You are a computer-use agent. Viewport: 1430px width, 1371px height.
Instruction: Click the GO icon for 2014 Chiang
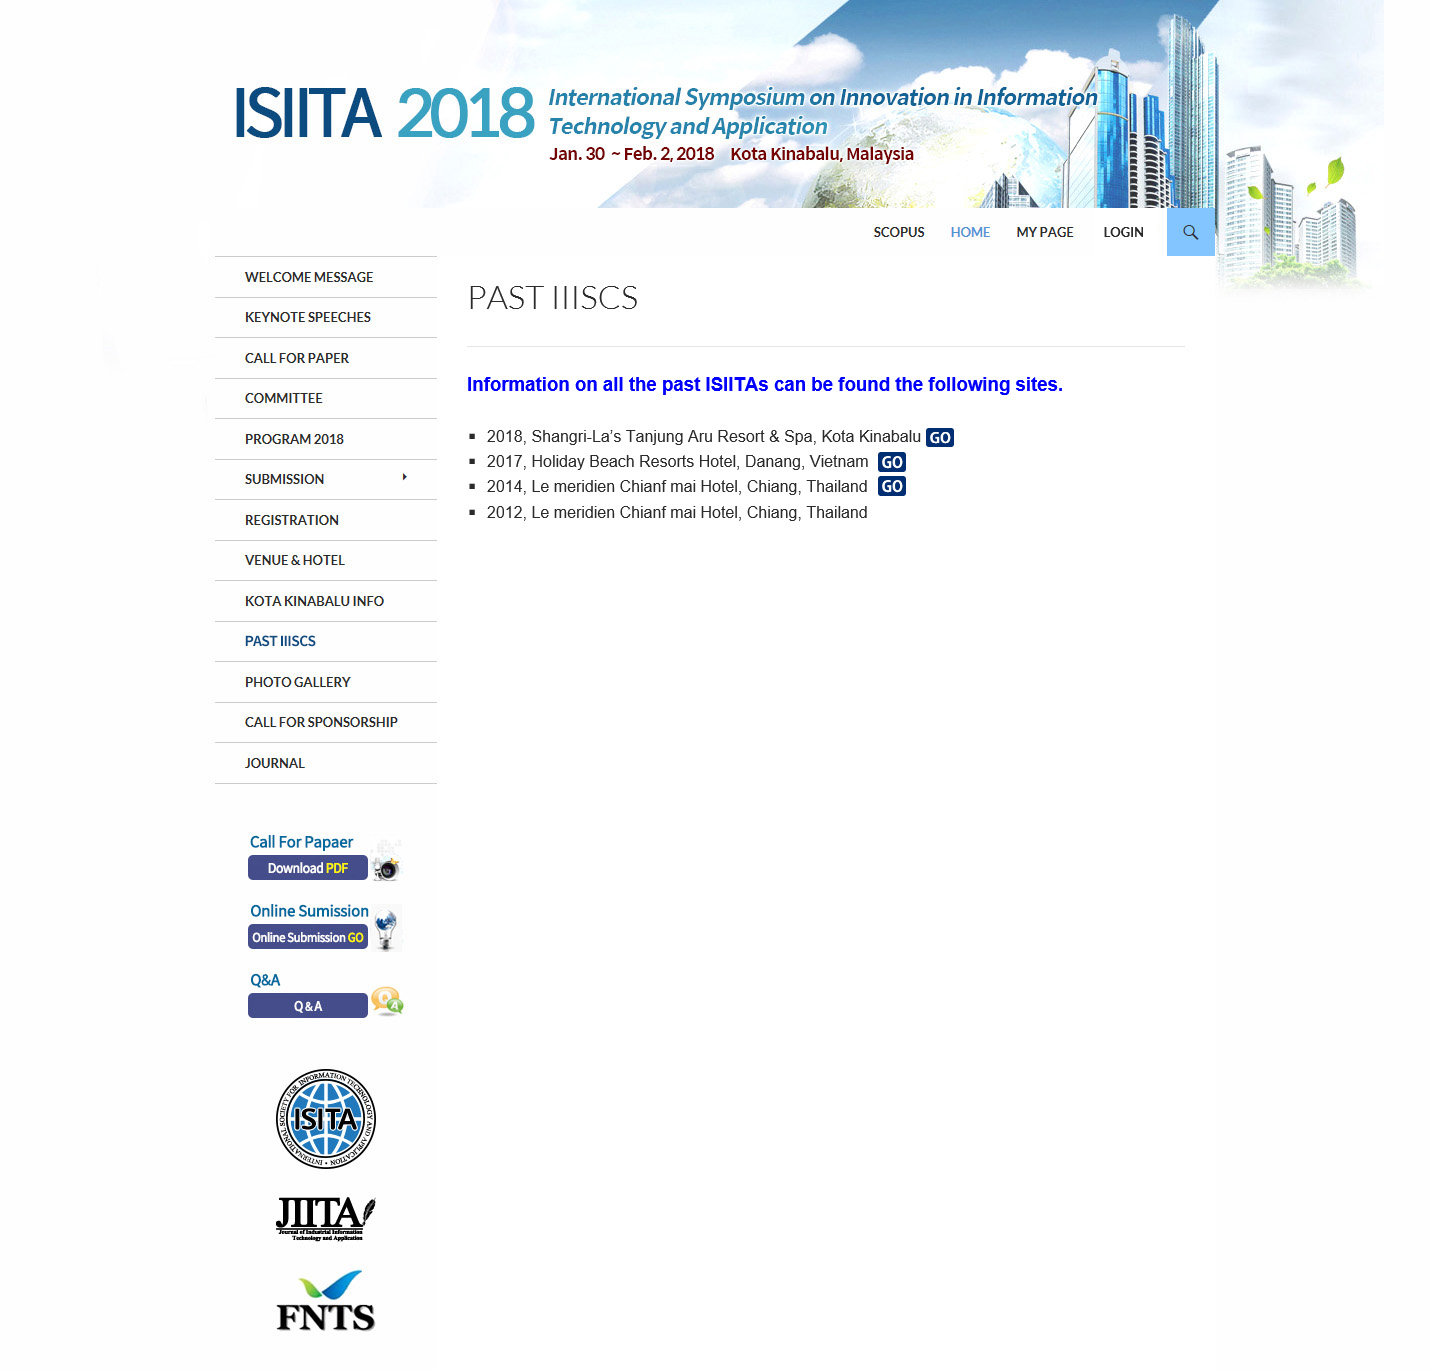892,487
